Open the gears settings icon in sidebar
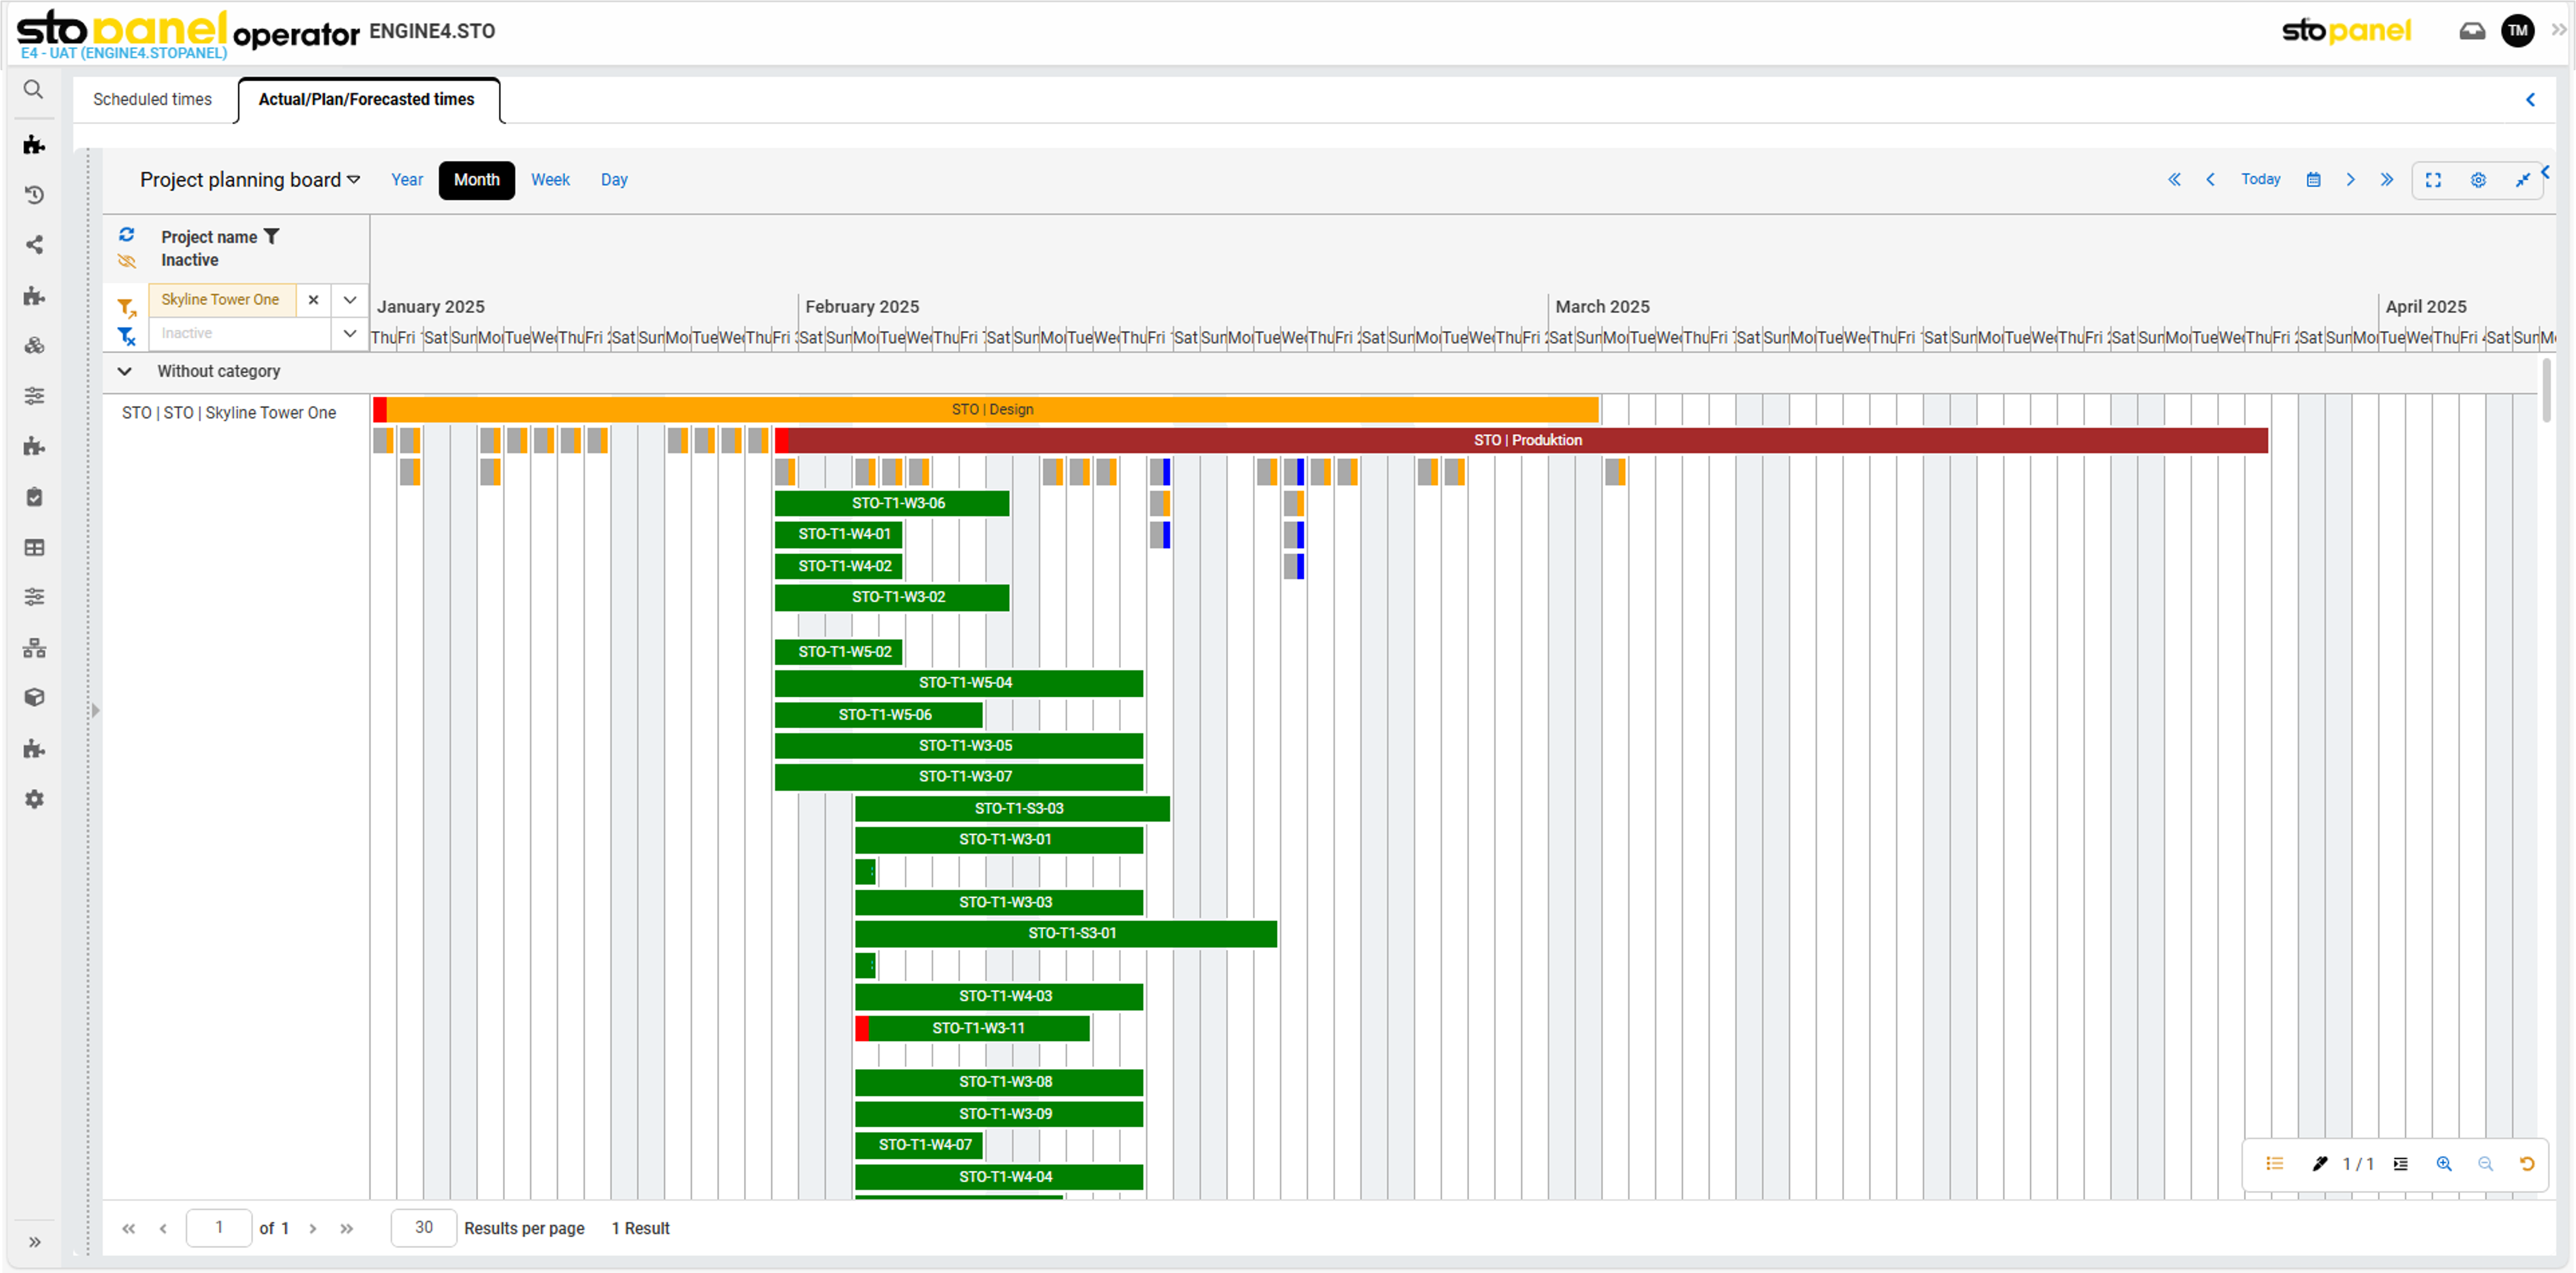 (x=34, y=799)
